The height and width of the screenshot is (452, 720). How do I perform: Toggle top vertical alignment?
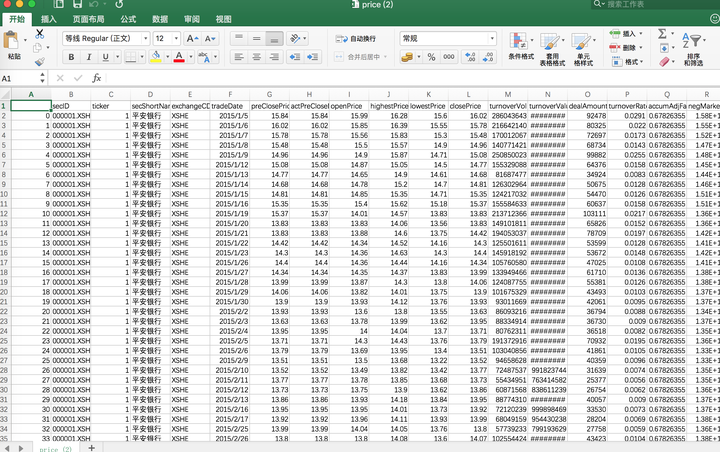click(x=239, y=39)
